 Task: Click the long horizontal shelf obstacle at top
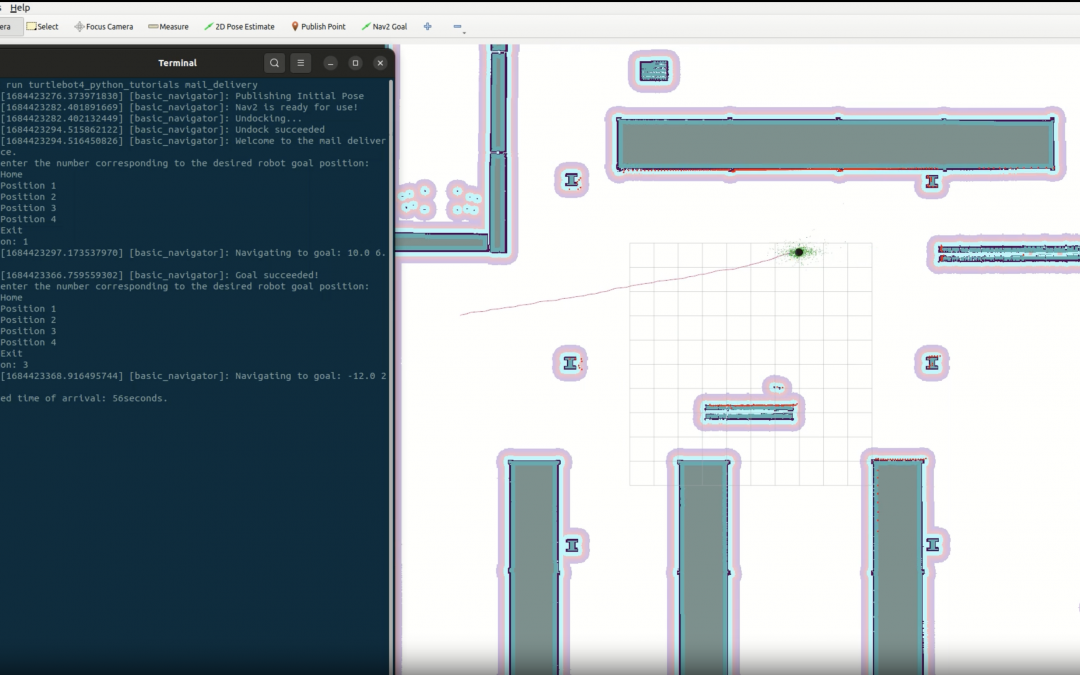[834, 143]
